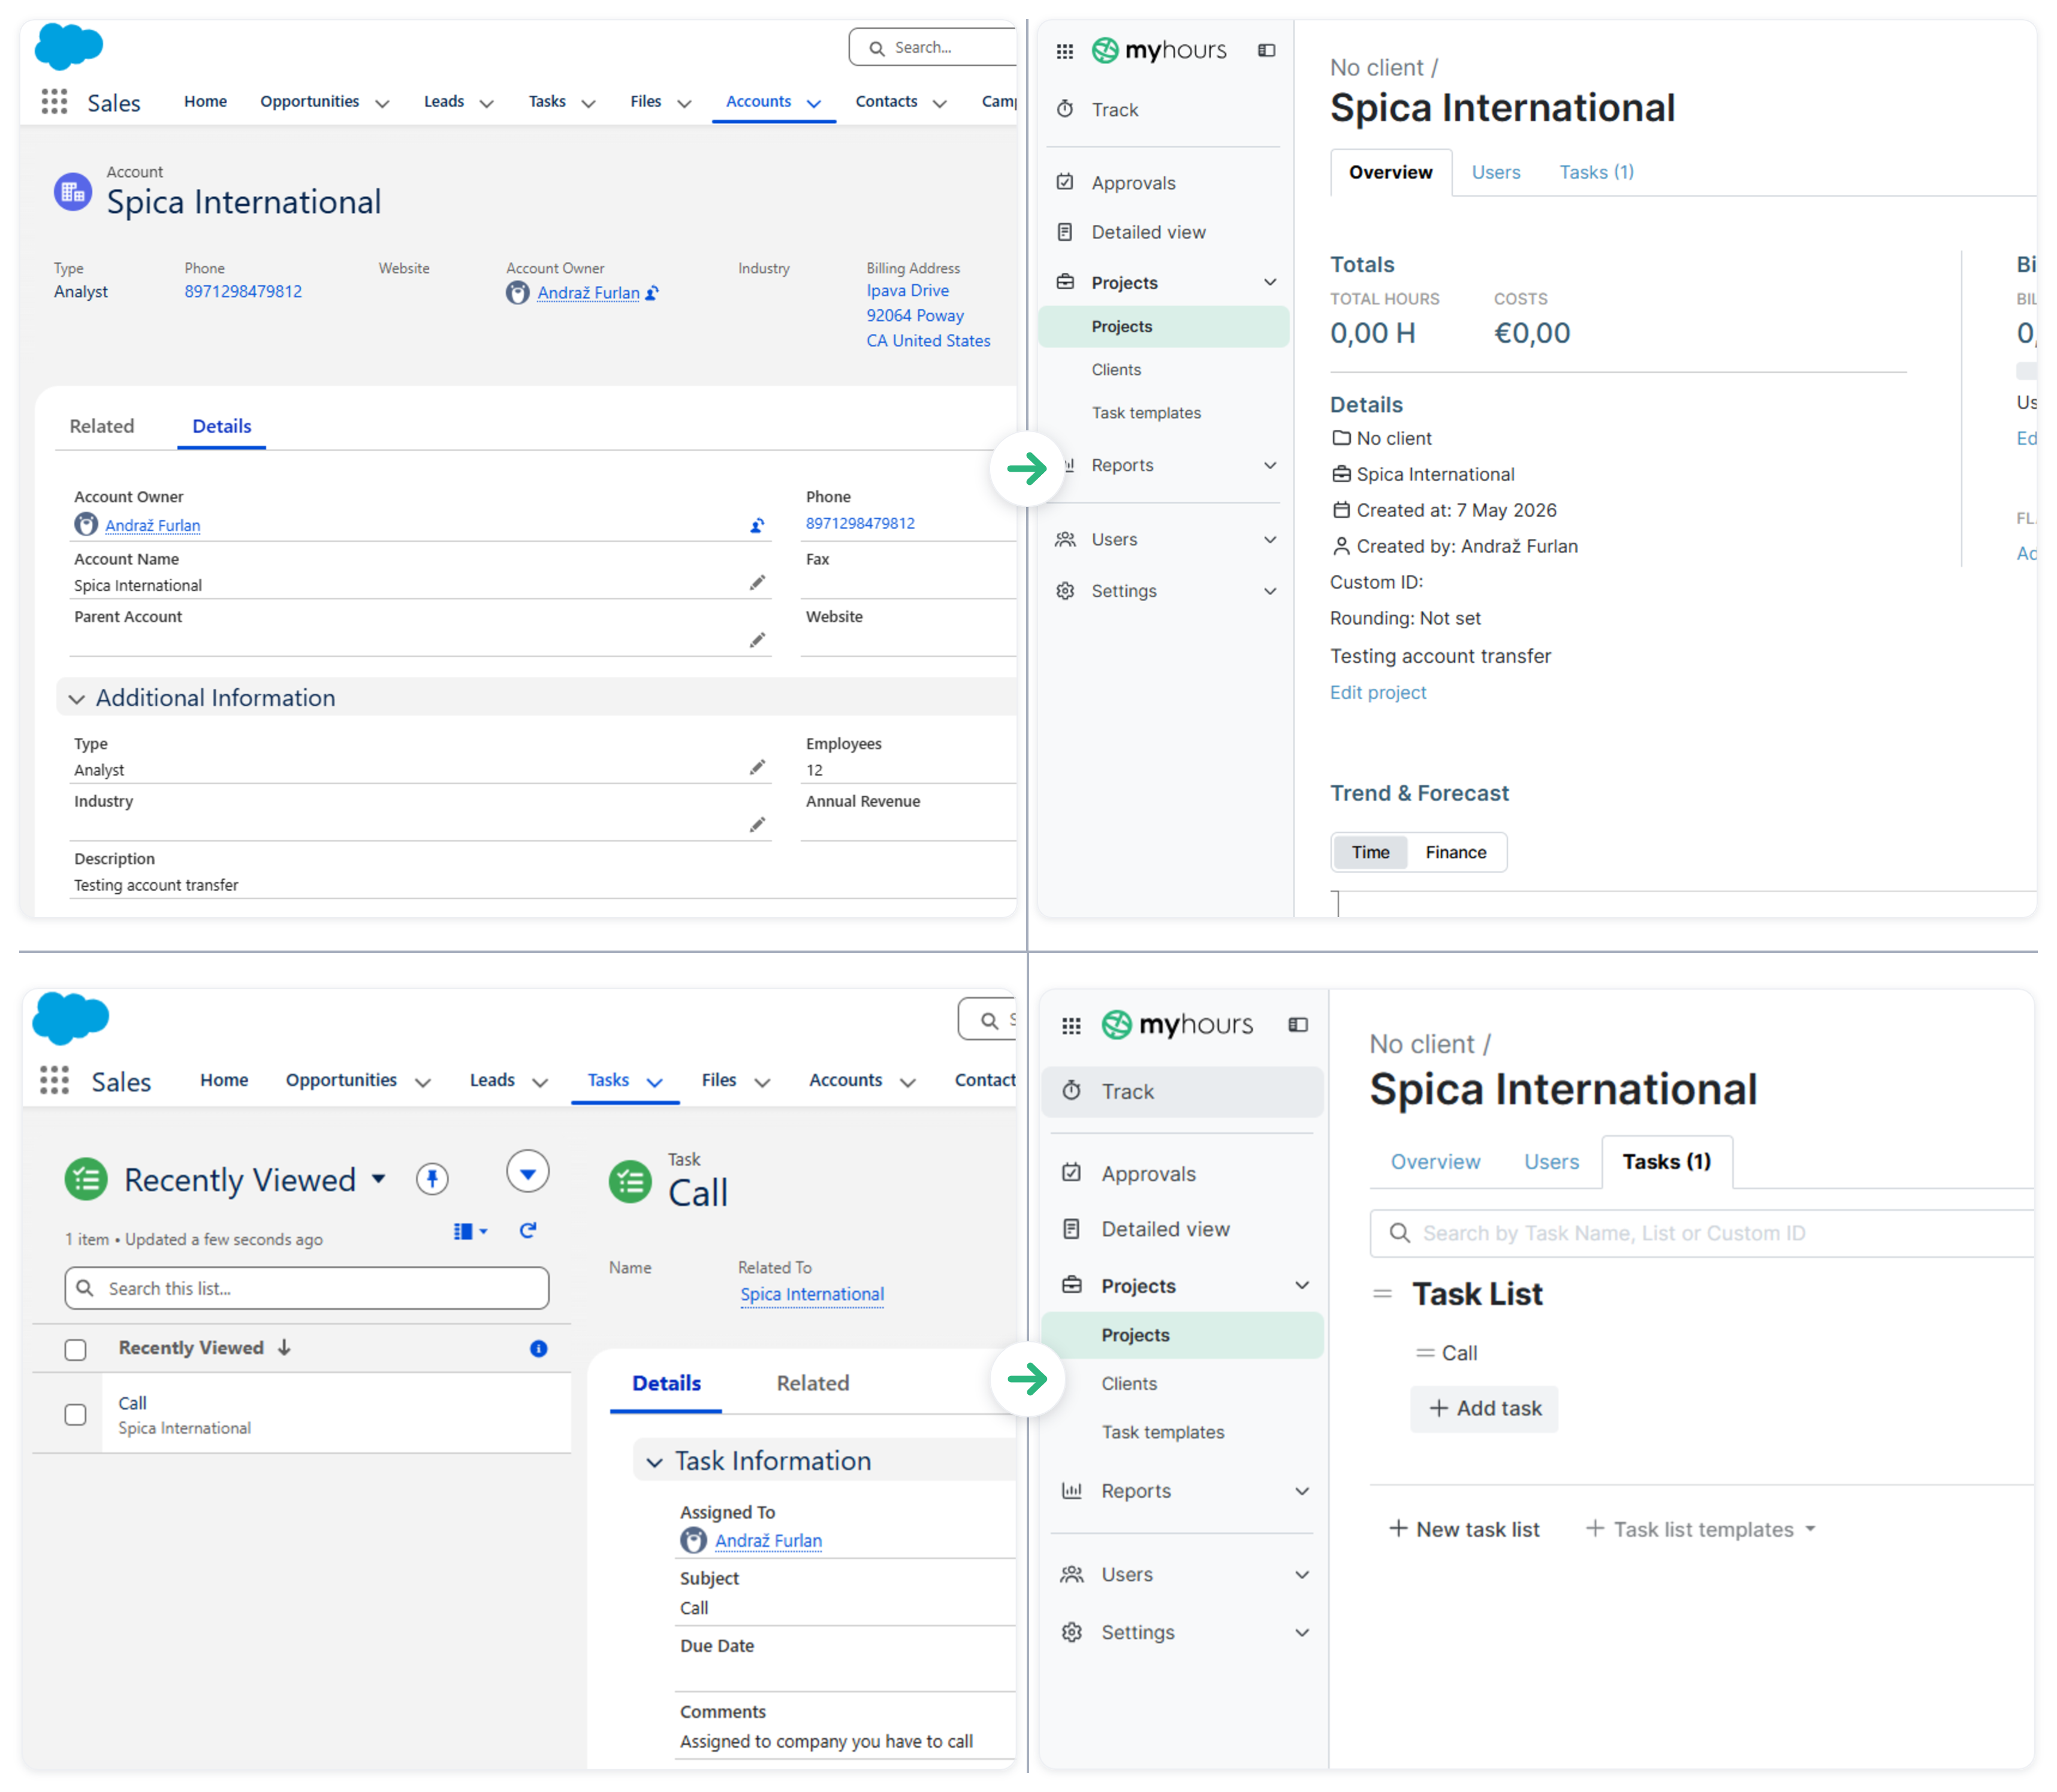Click change owner icon beside Andraž Furlan header
The height and width of the screenshot is (1792, 2057).
(x=652, y=293)
